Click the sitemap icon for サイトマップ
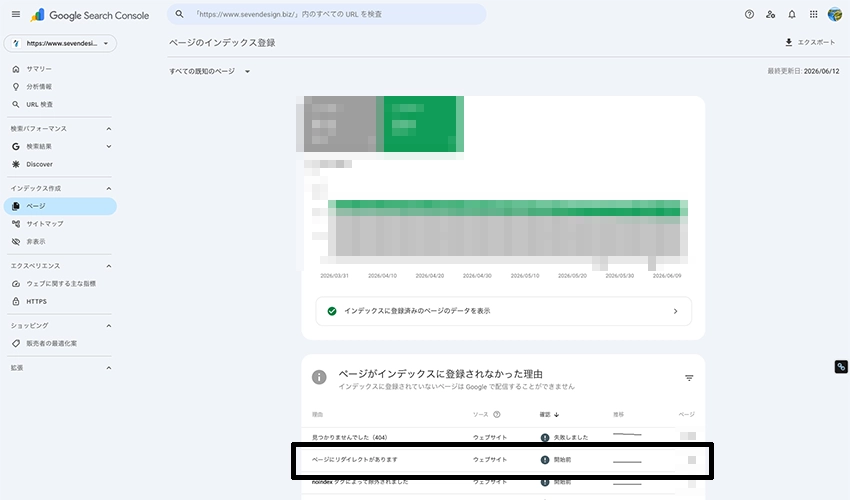 click(x=16, y=224)
